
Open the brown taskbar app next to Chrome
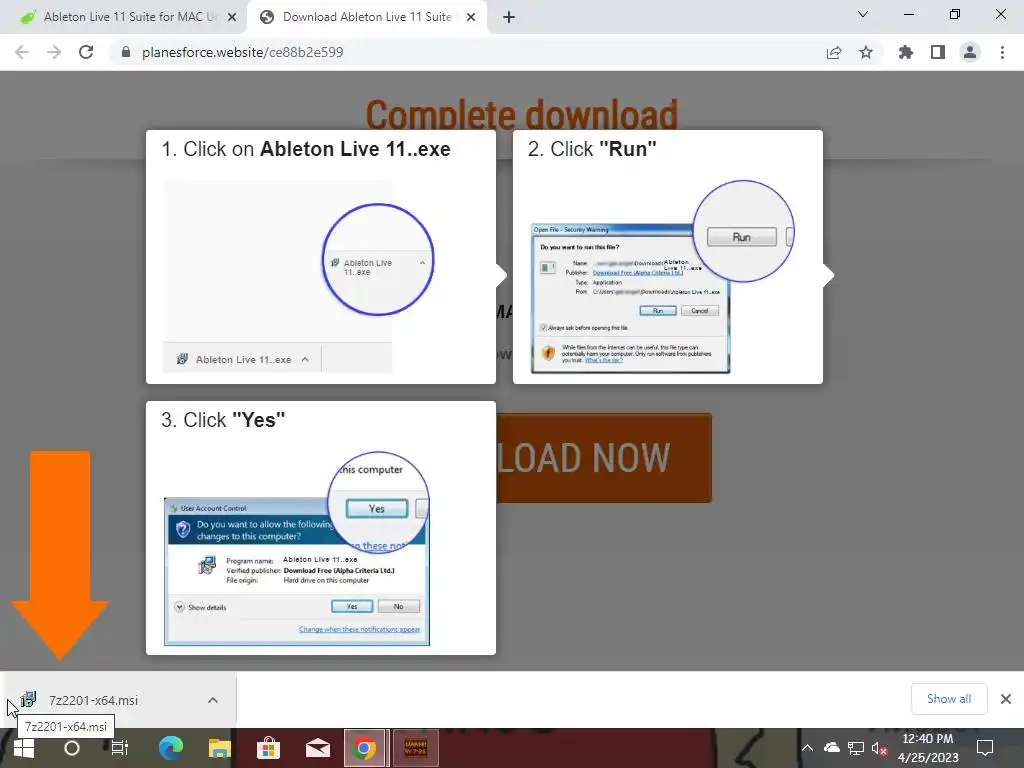pyautogui.click(x=415, y=748)
